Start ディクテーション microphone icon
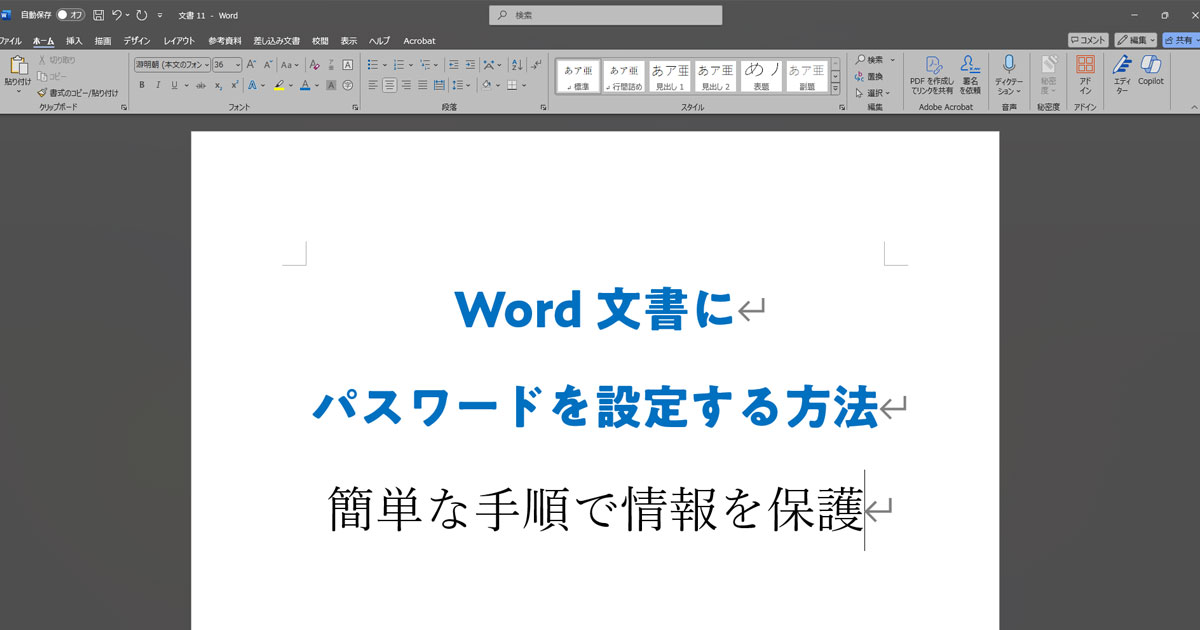The width and height of the screenshot is (1200, 630). 1009,70
